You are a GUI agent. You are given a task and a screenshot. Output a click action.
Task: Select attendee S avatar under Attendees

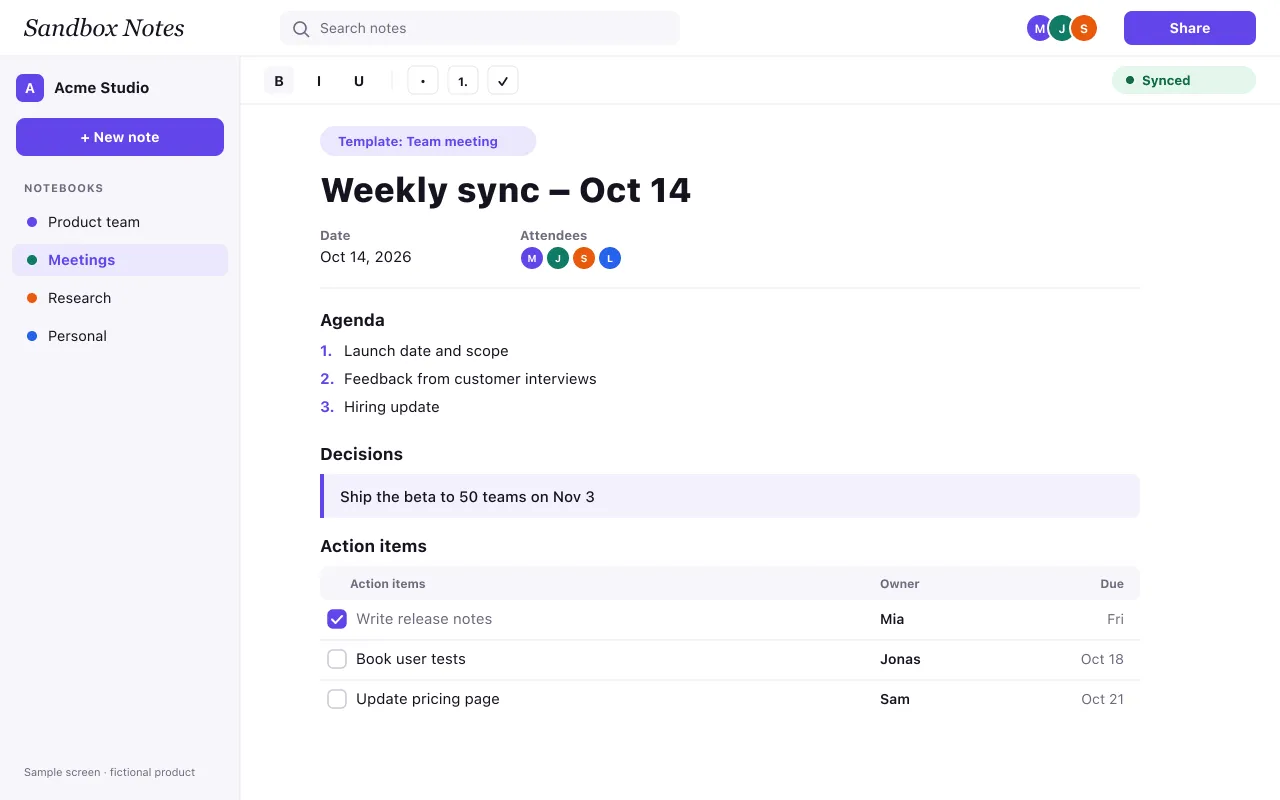(584, 258)
